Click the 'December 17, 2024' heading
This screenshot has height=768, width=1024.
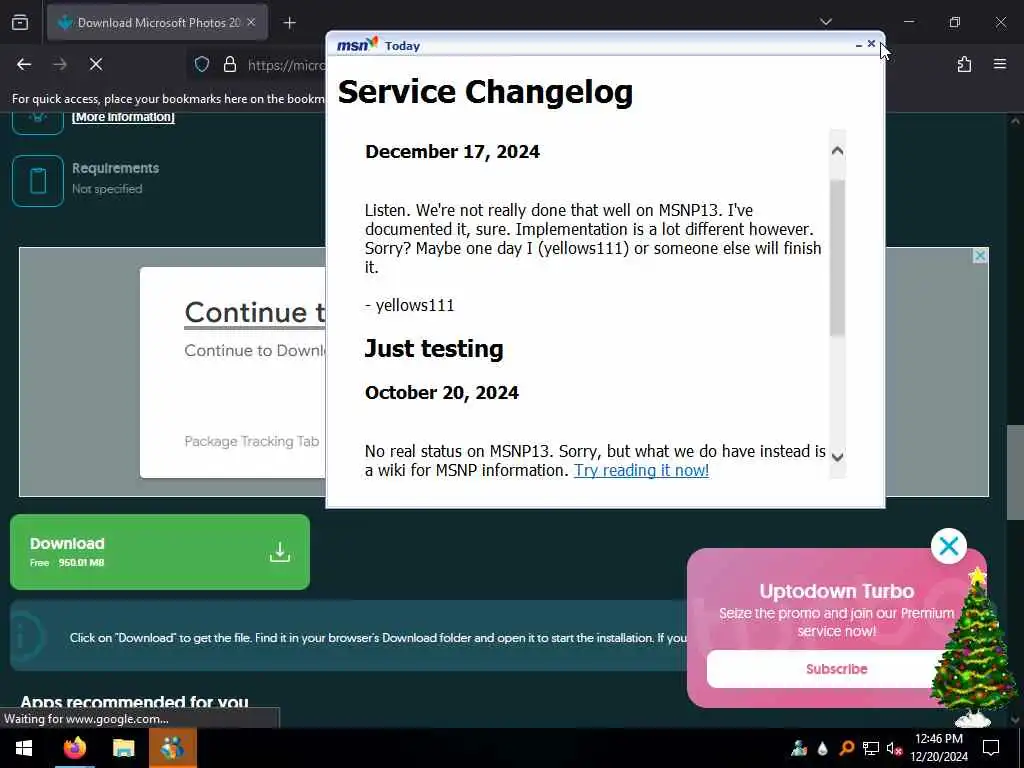click(x=452, y=152)
